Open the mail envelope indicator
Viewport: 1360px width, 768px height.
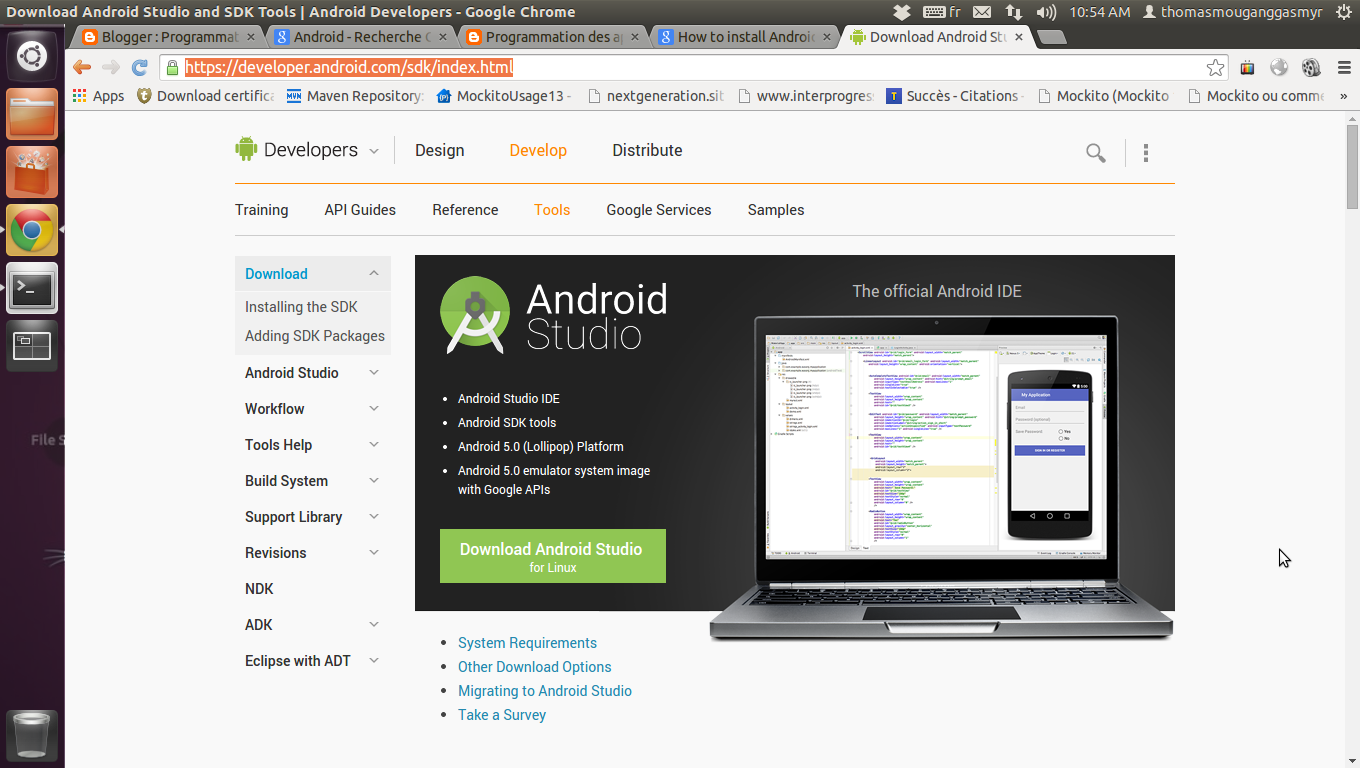point(982,12)
